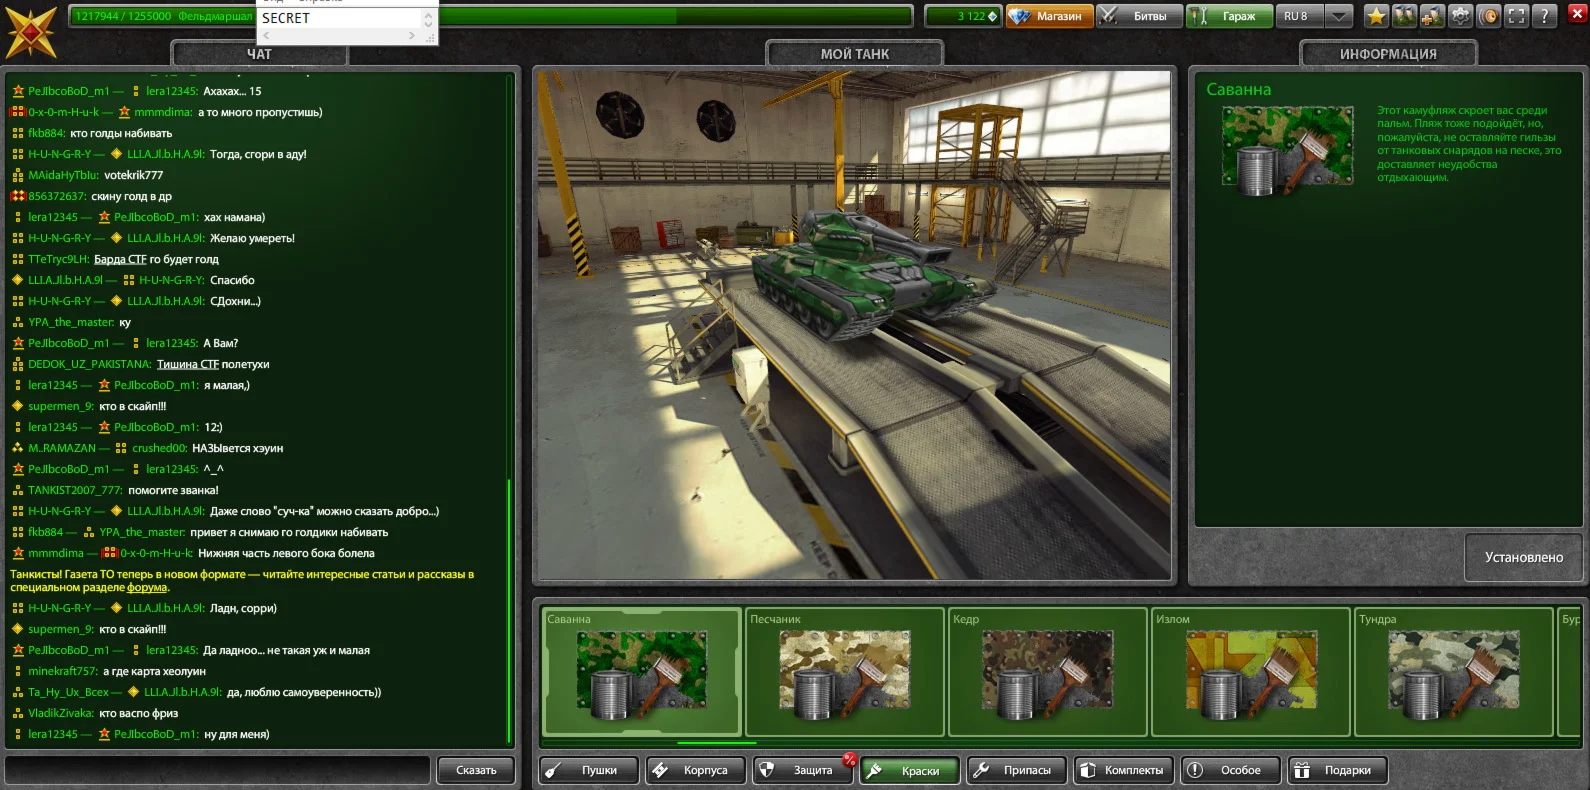Switch to Защита protection category
1590x790 pixels.
click(802, 770)
